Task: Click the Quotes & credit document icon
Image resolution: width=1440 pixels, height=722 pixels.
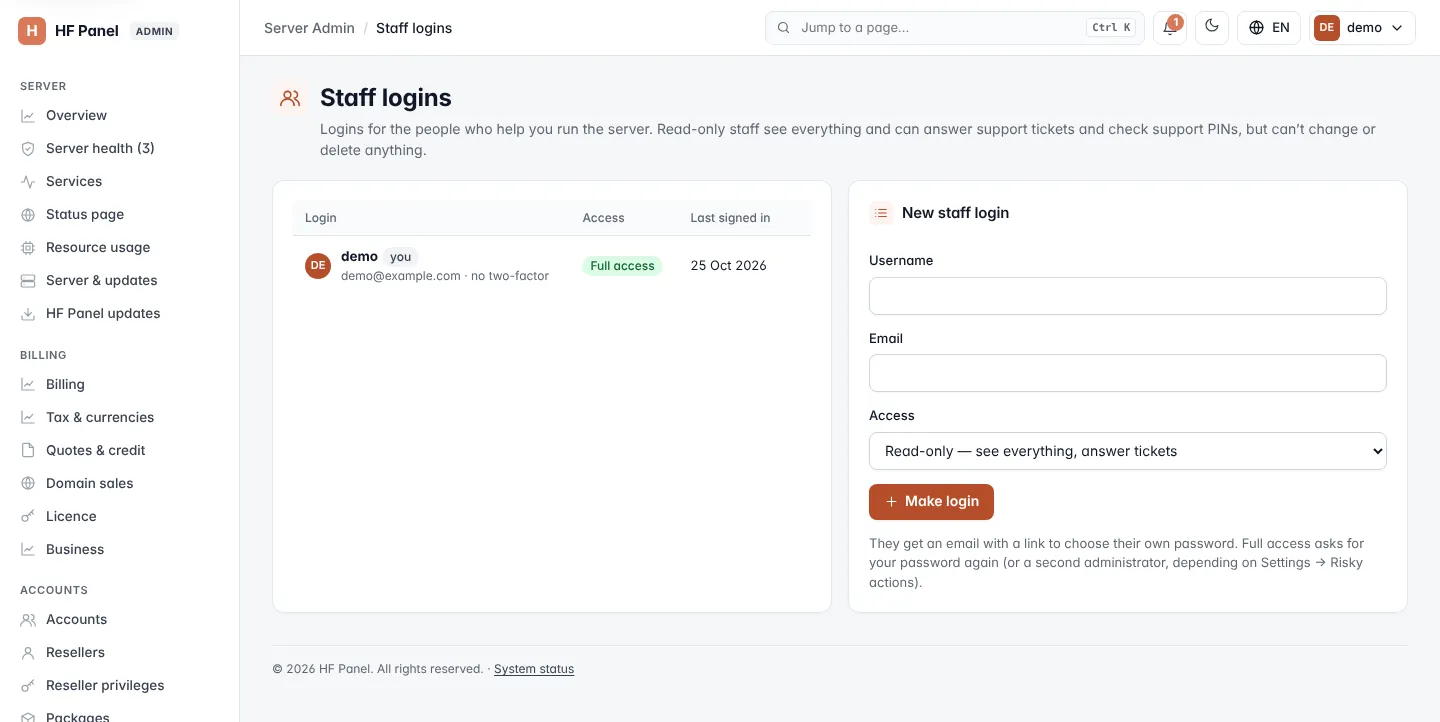Action: tap(28, 451)
